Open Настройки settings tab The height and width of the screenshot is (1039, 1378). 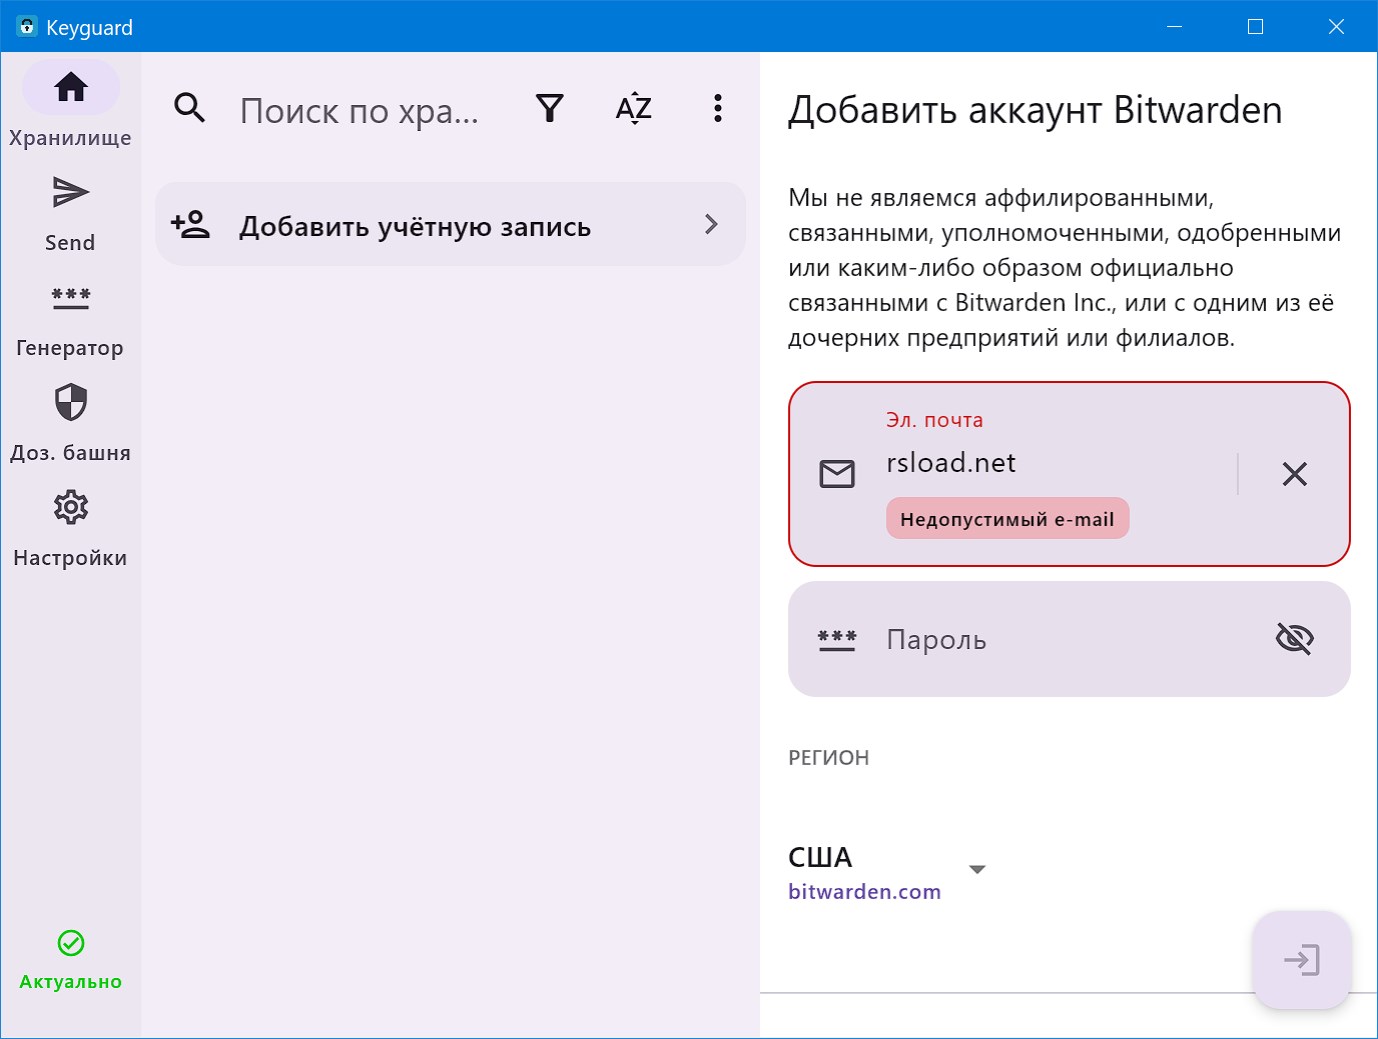coord(70,526)
